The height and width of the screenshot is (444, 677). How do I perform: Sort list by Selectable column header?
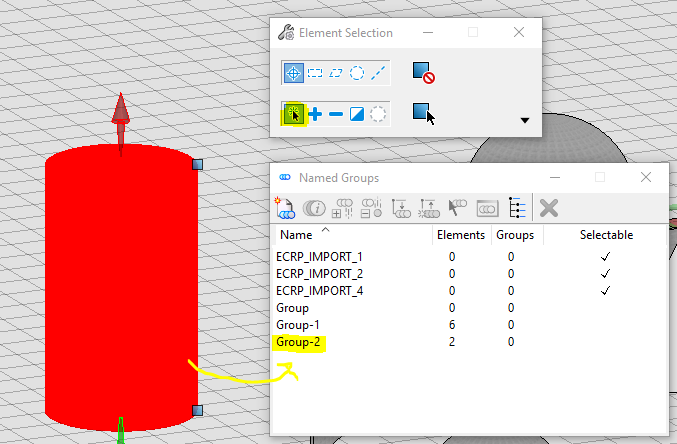tap(606, 235)
